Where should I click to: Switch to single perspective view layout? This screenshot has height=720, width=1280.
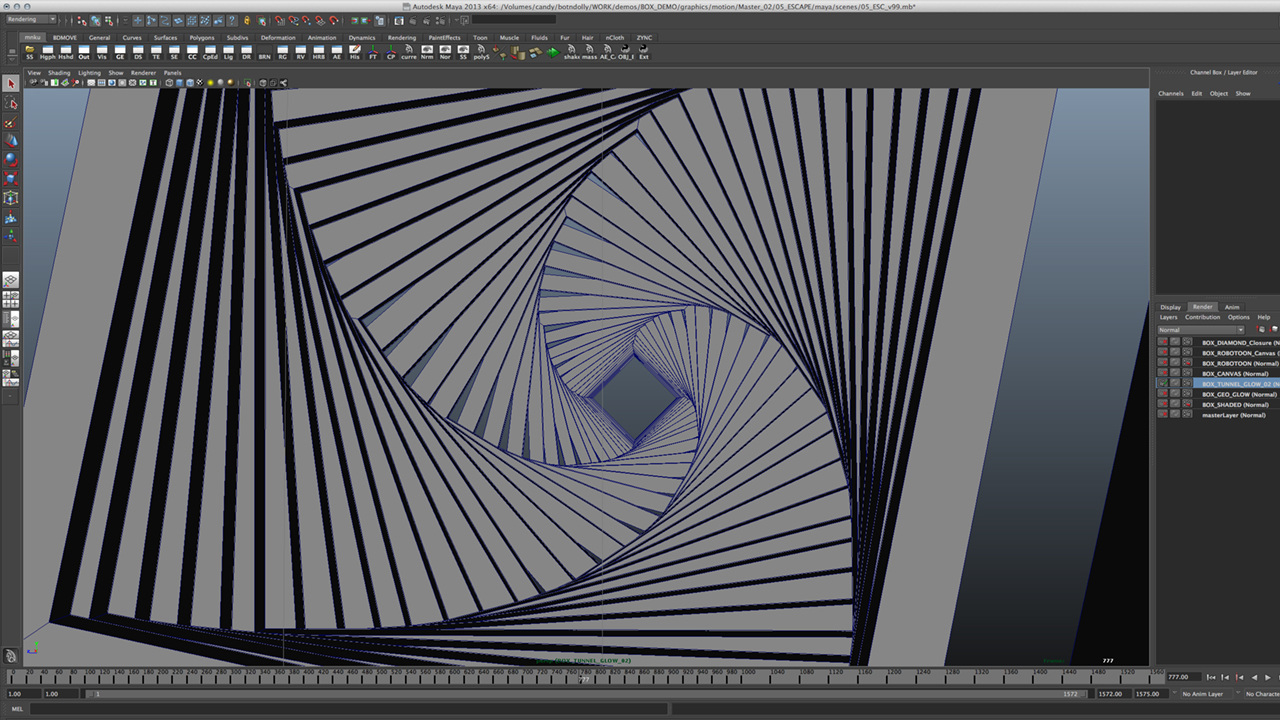tap(11, 280)
